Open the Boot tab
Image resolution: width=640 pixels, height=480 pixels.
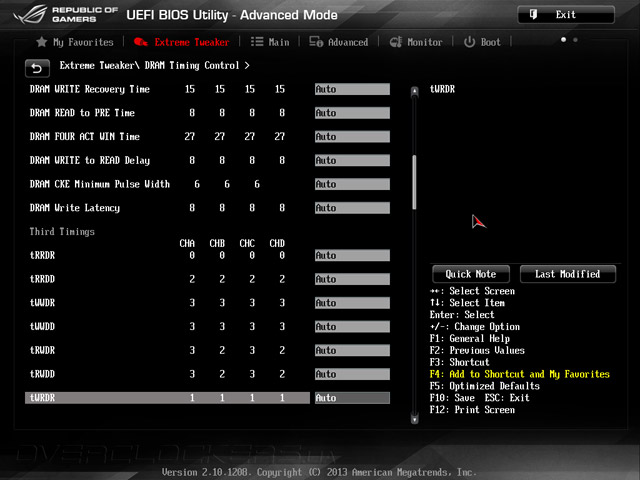point(482,42)
